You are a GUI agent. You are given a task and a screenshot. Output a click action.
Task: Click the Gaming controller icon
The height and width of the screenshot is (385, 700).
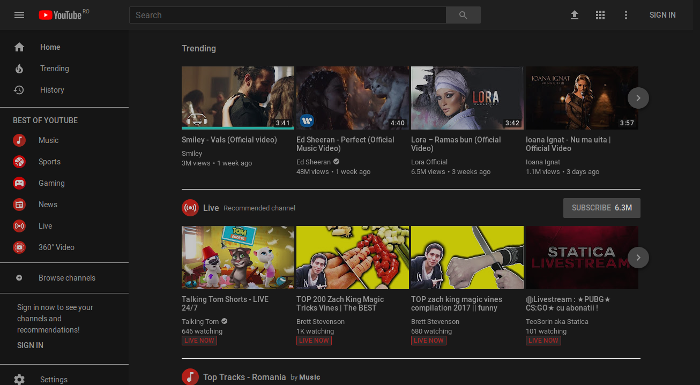pyautogui.click(x=19, y=183)
